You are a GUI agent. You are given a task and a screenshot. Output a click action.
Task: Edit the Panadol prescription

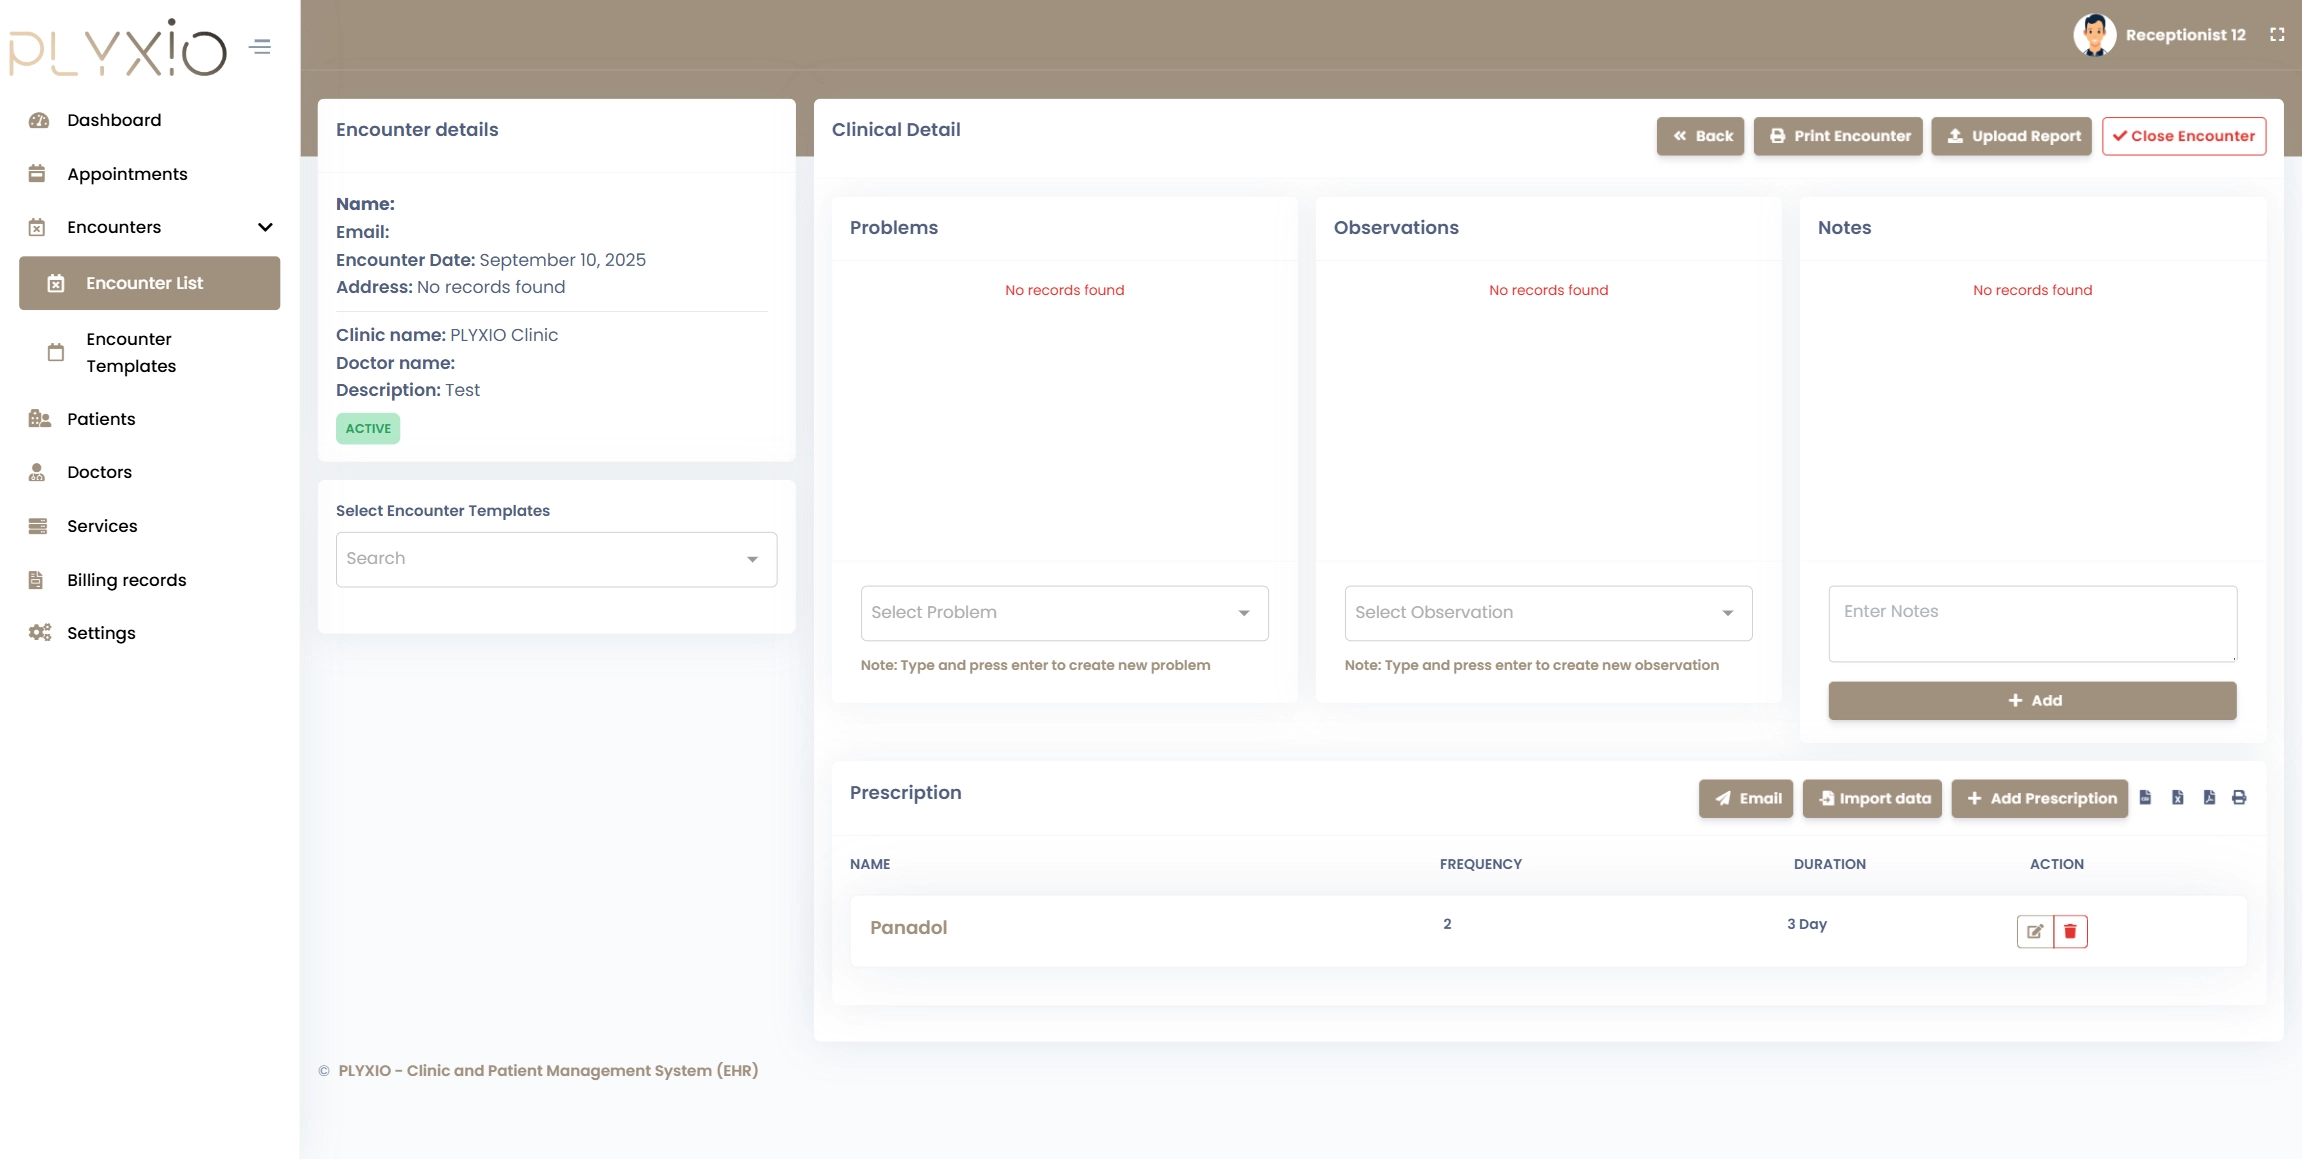pos(2034,931)
